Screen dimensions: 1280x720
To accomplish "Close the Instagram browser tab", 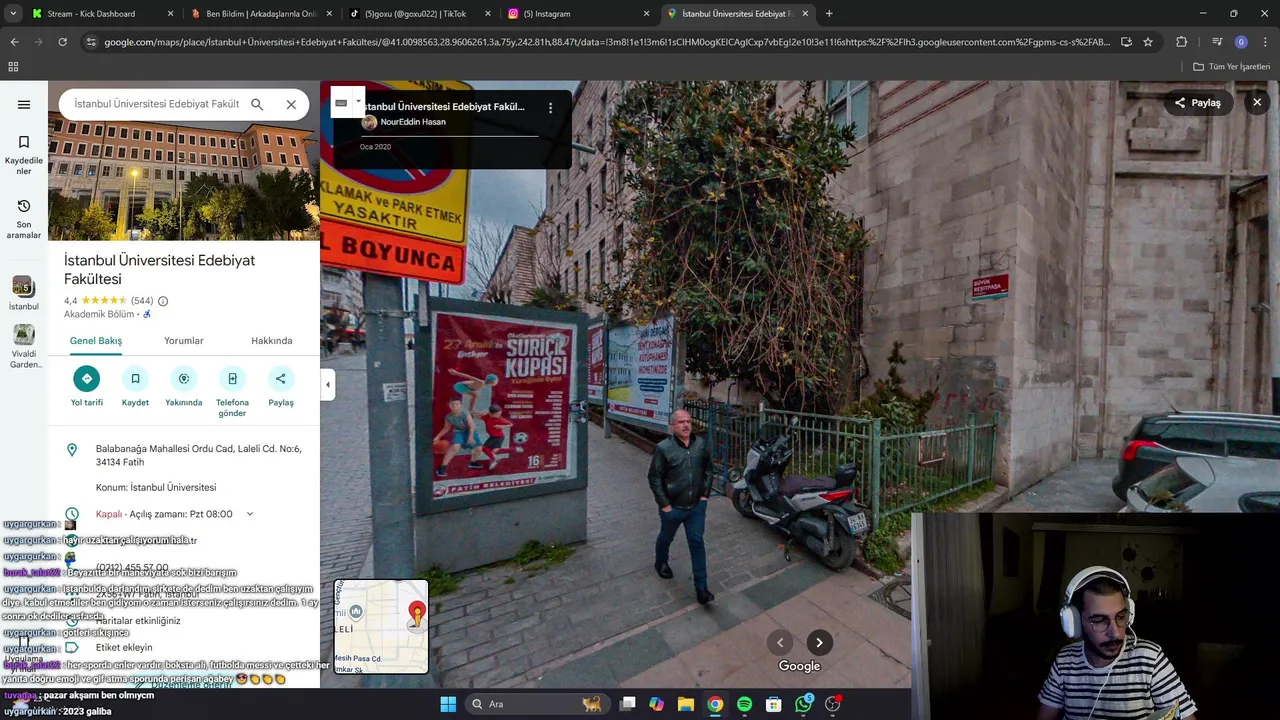I will pos(646,14).
